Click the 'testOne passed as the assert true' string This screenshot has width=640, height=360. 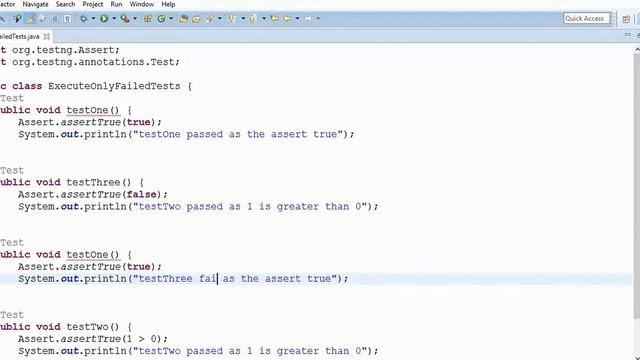(238, 134)
